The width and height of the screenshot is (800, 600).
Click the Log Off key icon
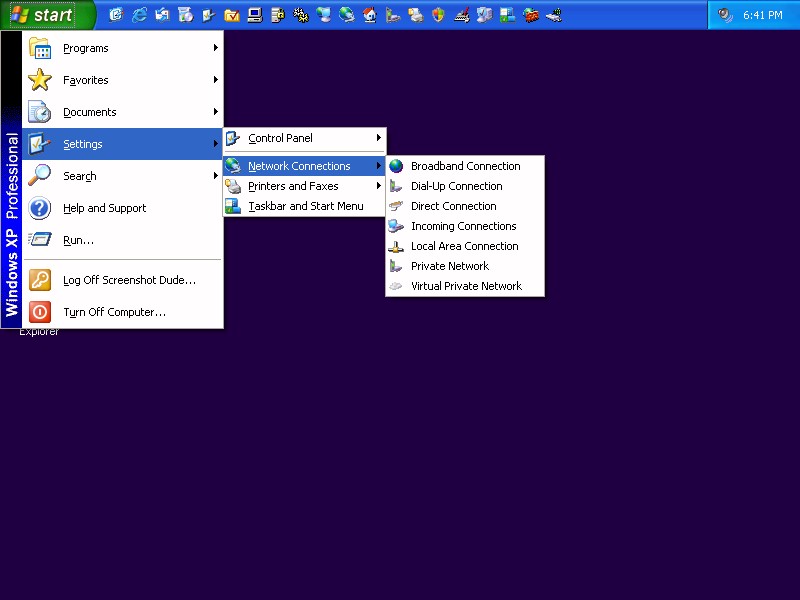(39, 280)
